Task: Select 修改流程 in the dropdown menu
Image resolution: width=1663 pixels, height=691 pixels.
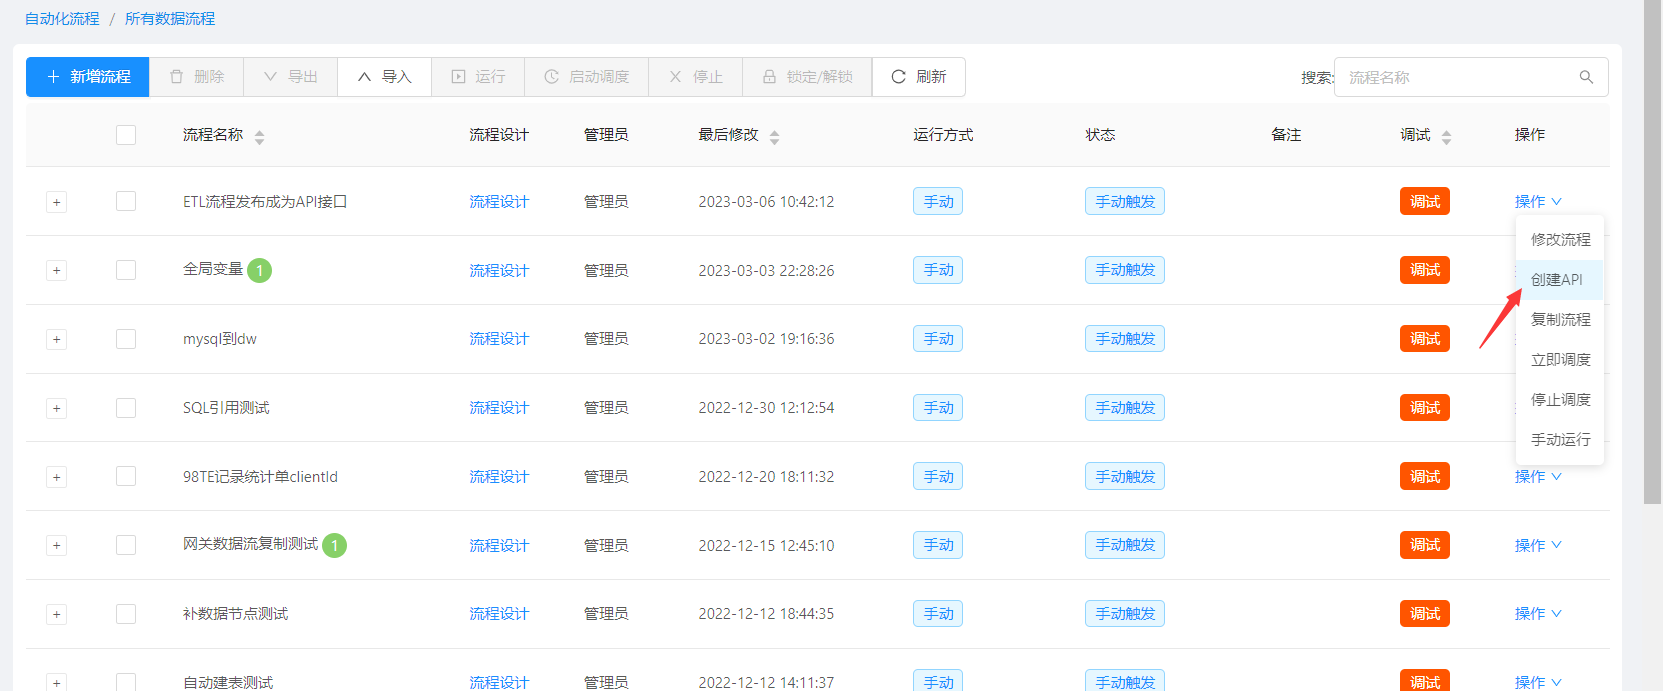Action: (1560, 240)
